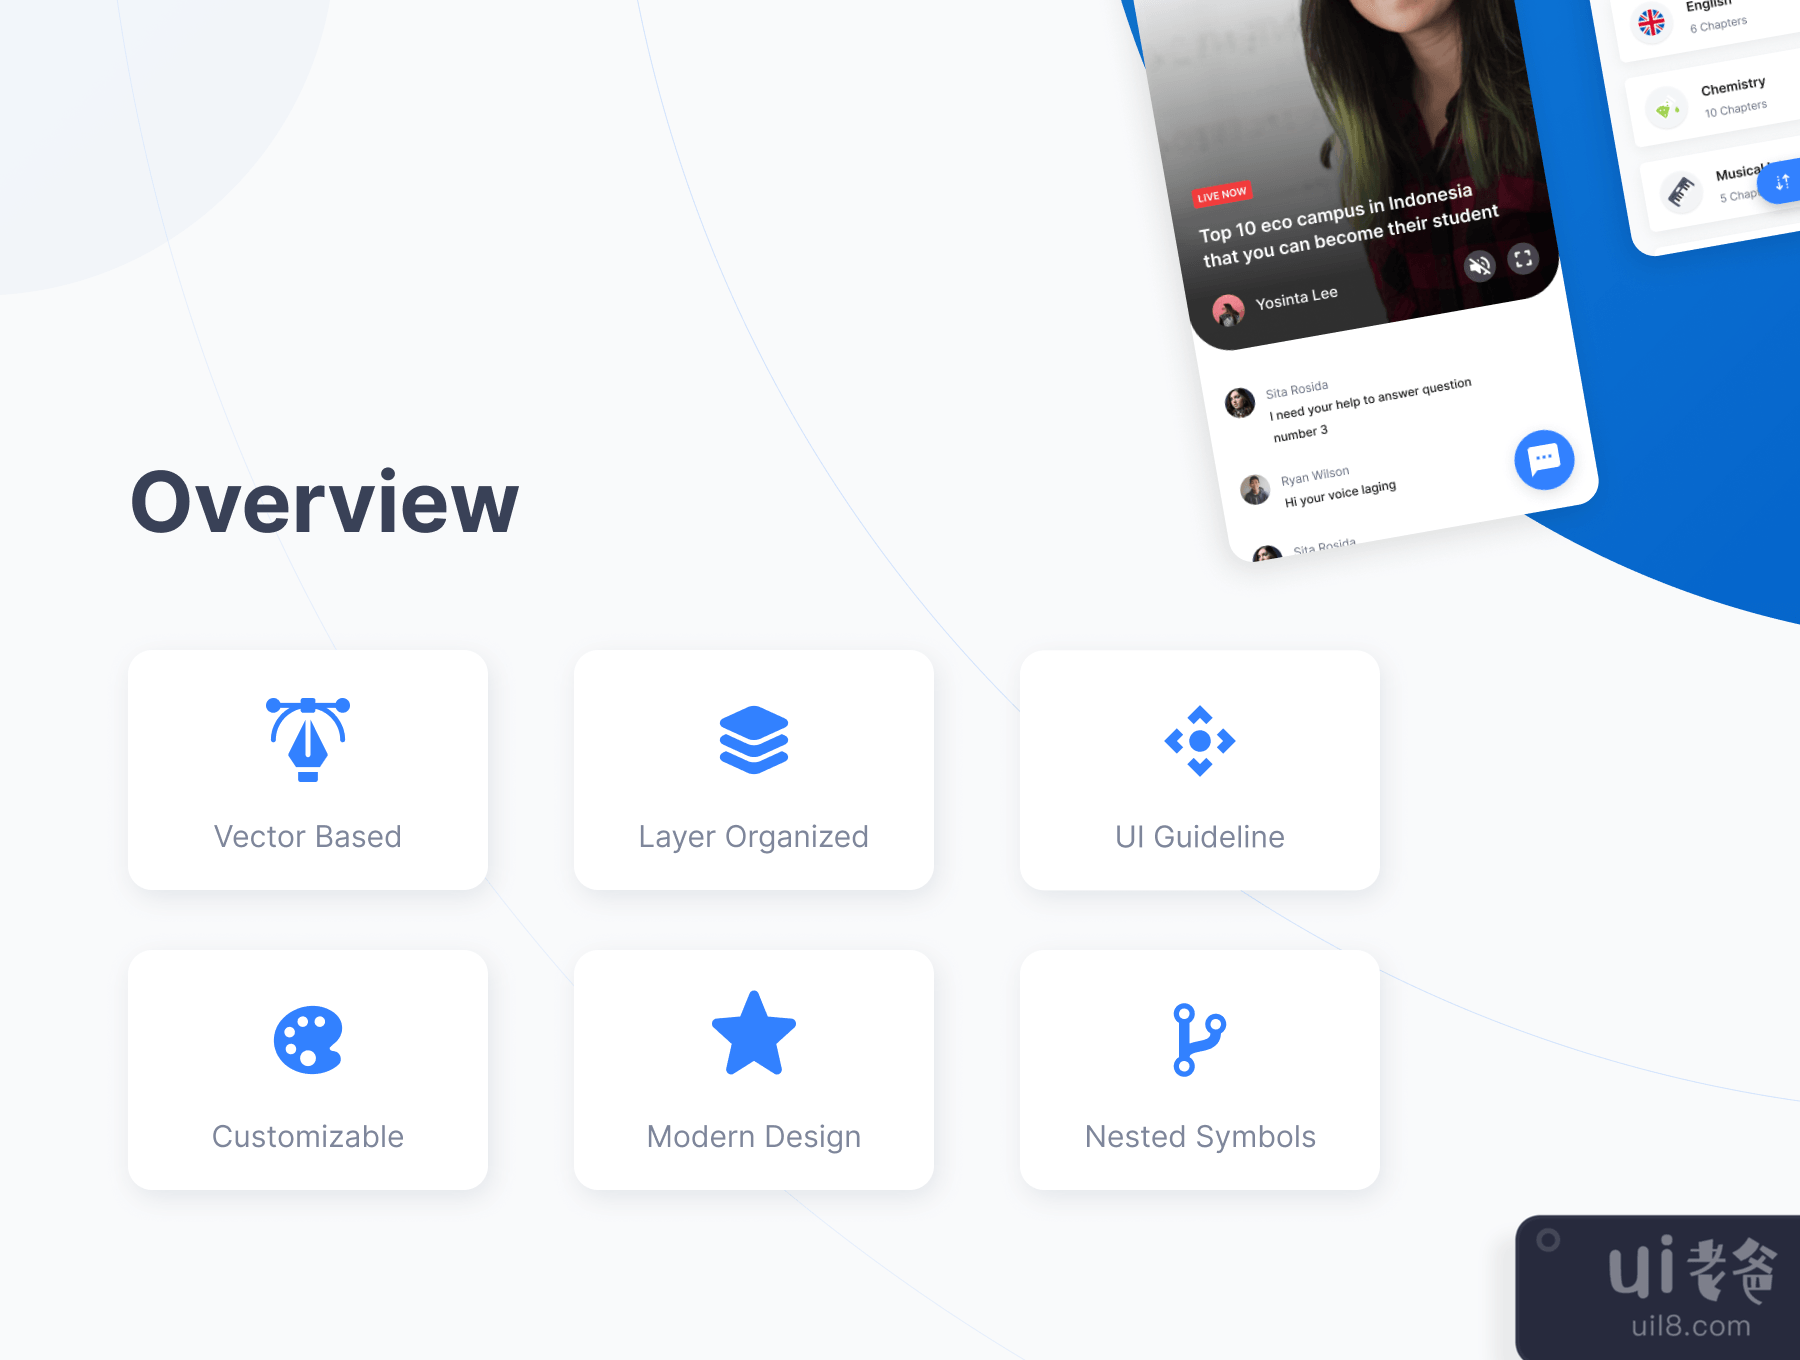Image resolution: width=1800 pixels, height=1360 pixels.
Task: Click the paint palette Customizable icon
Action: tap(308, 1040)
